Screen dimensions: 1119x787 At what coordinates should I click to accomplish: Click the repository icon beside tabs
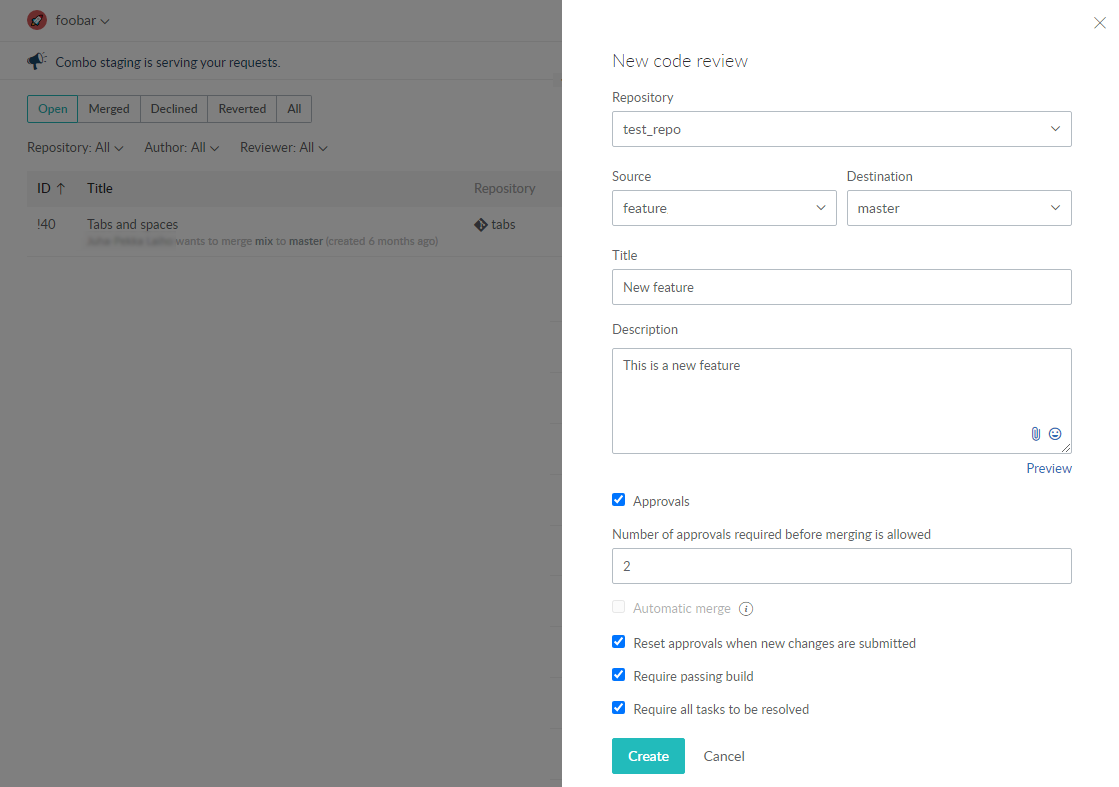(x=481, y=224)
